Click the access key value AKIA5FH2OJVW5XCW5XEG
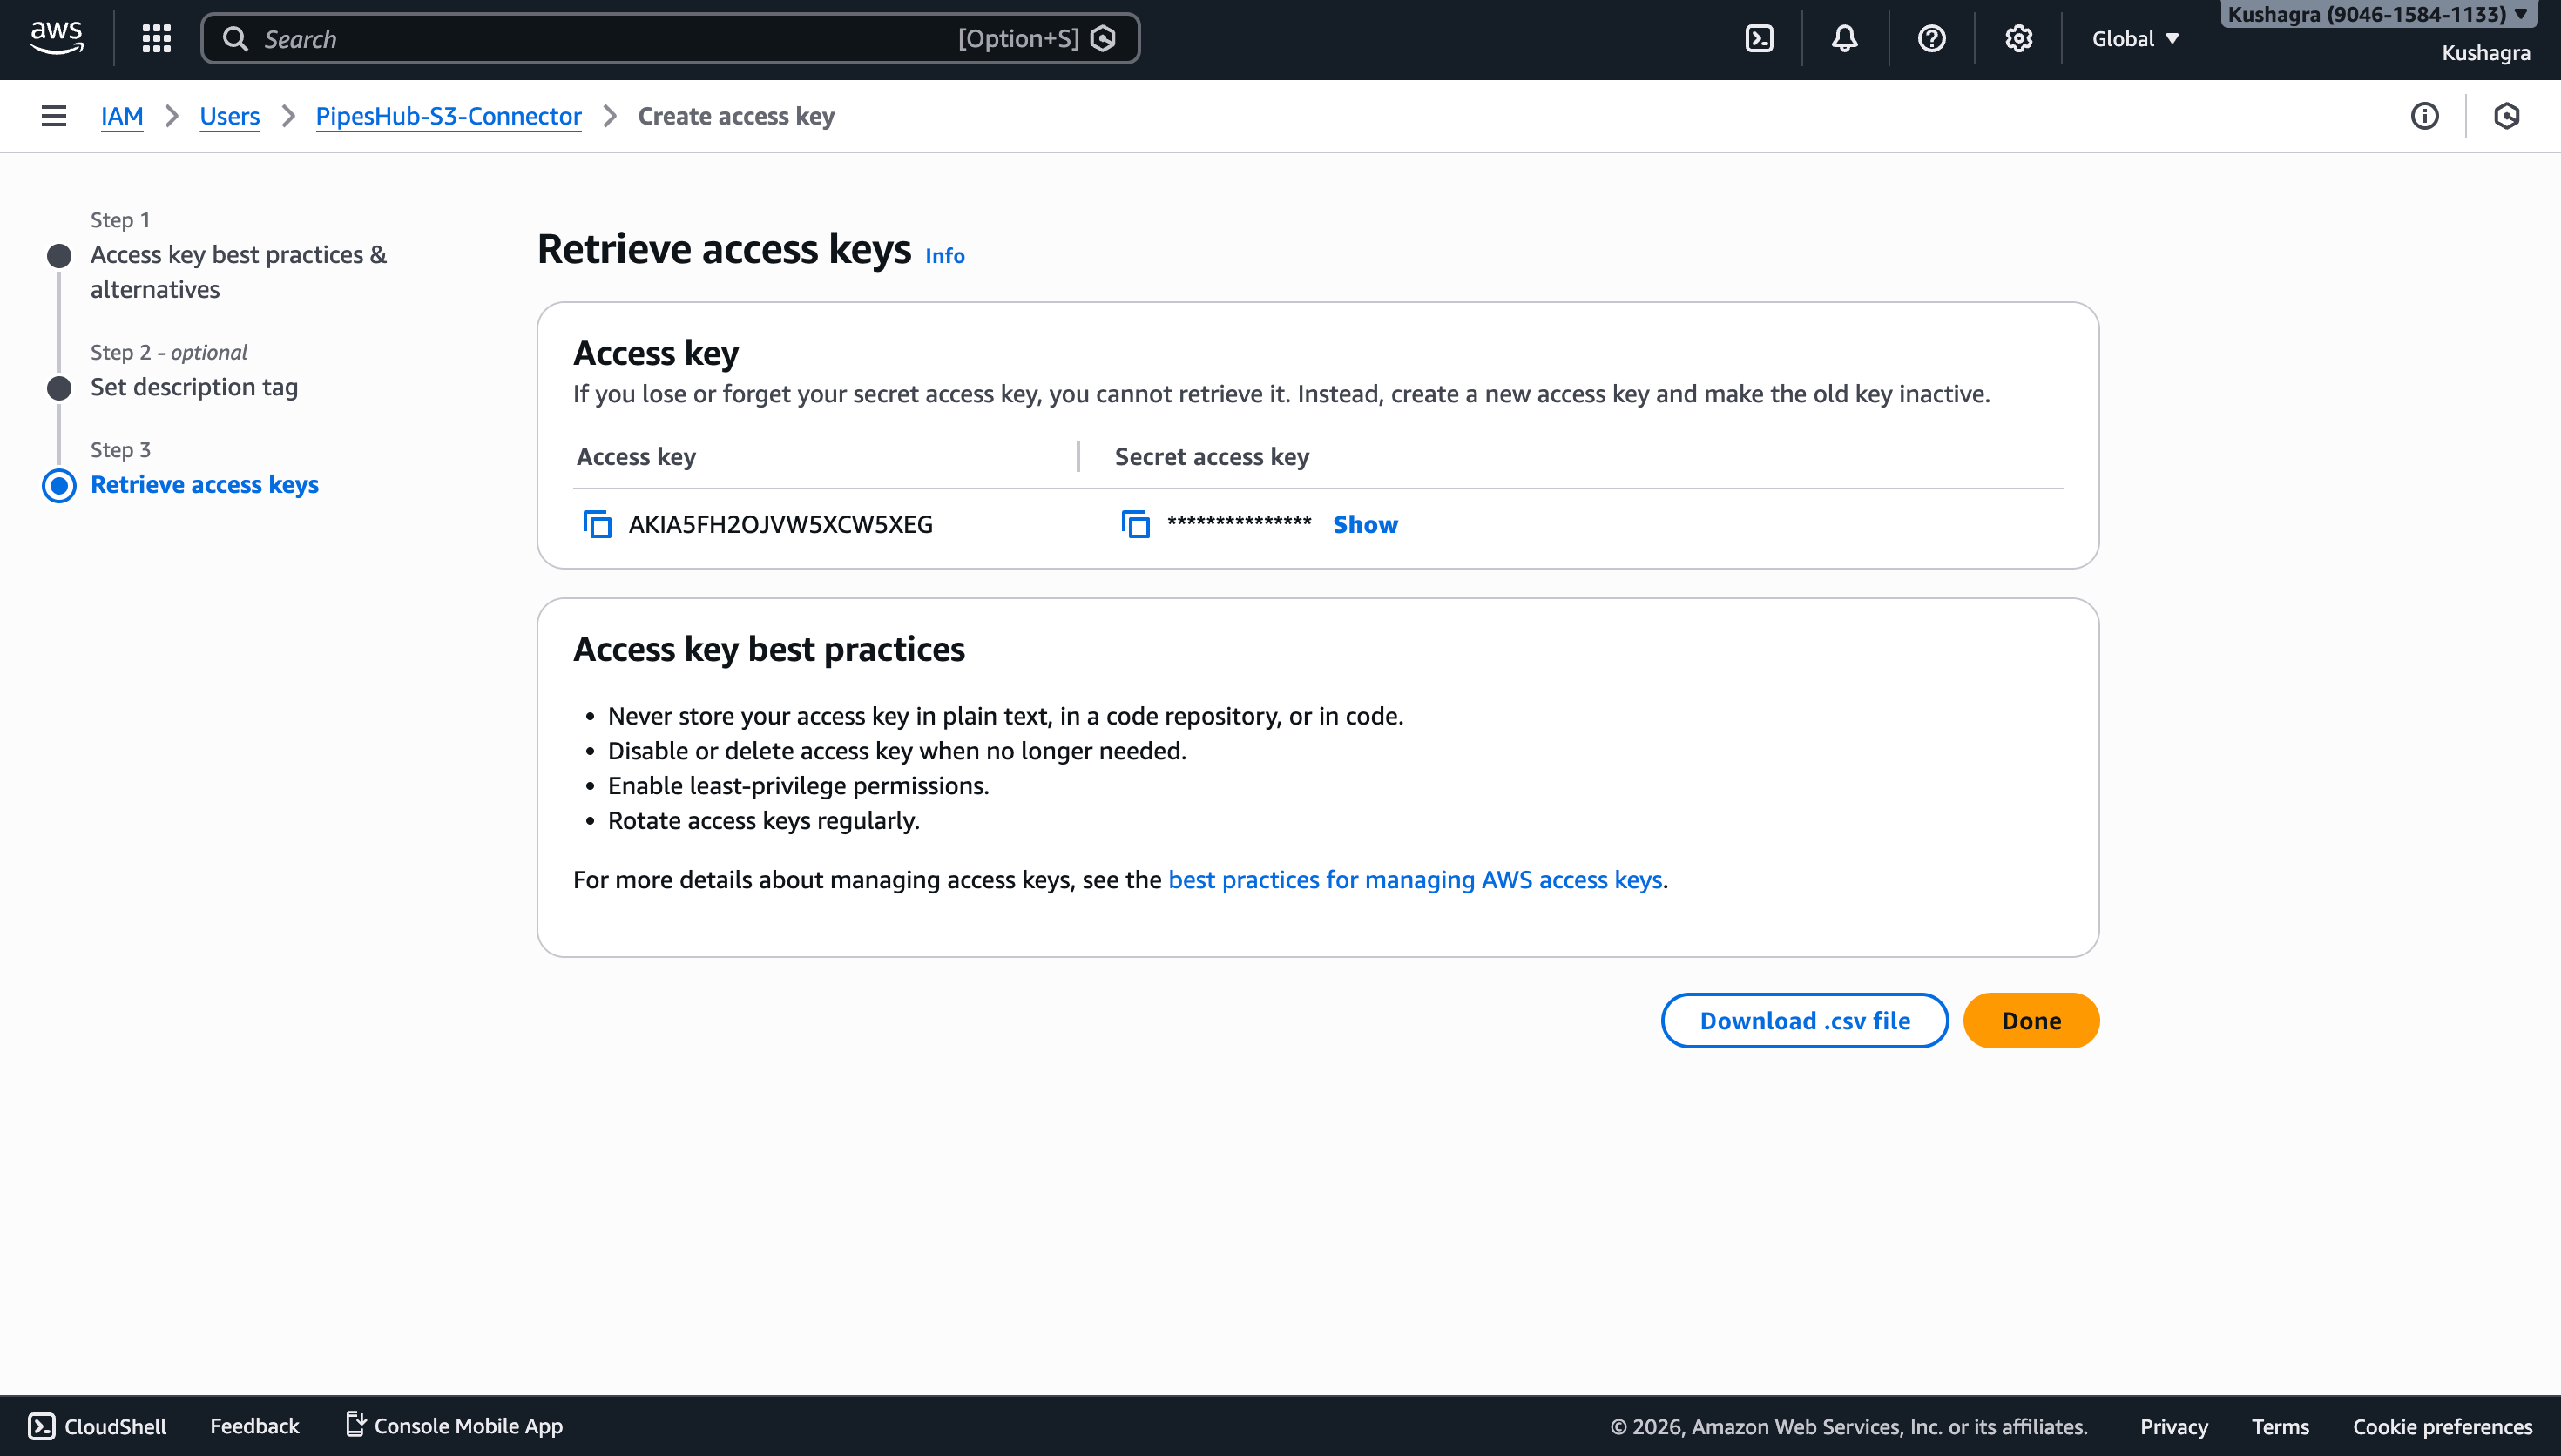2561x1456 pixels. [780, 524]
